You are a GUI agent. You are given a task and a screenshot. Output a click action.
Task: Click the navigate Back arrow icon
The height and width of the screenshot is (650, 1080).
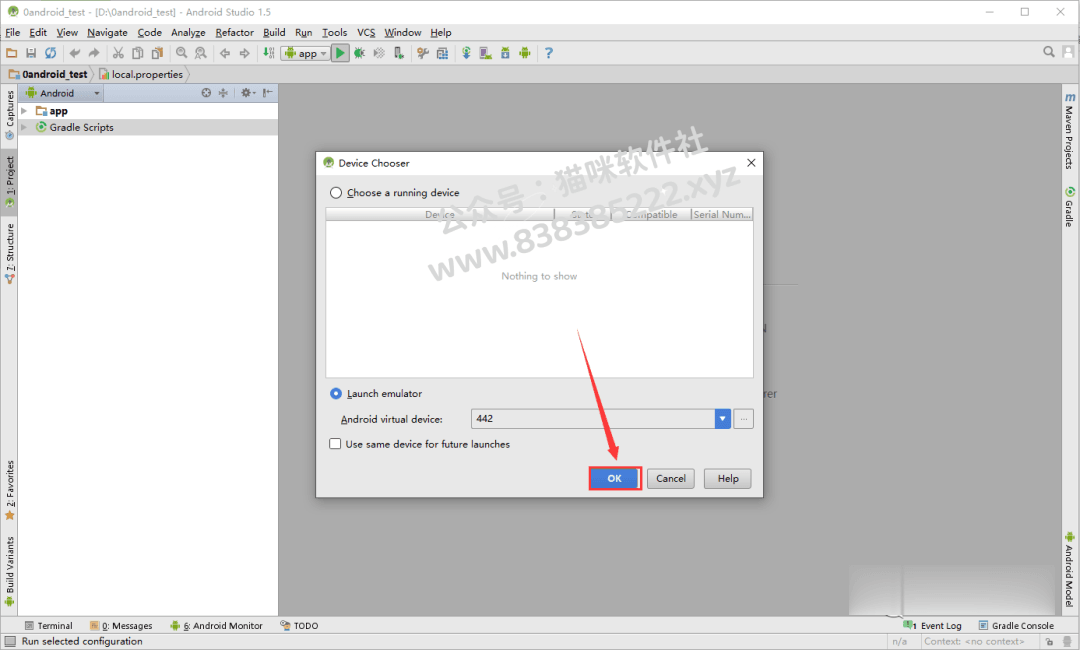click(x=225, y=53)
